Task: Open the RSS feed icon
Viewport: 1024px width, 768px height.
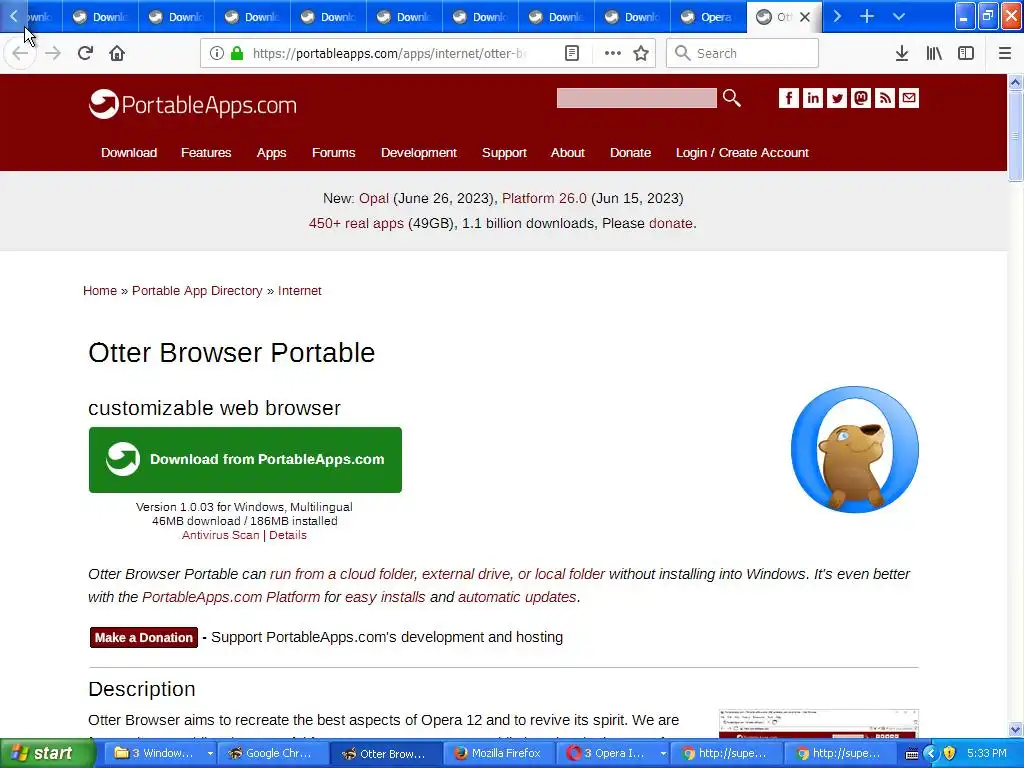Action: pos(885,98)
